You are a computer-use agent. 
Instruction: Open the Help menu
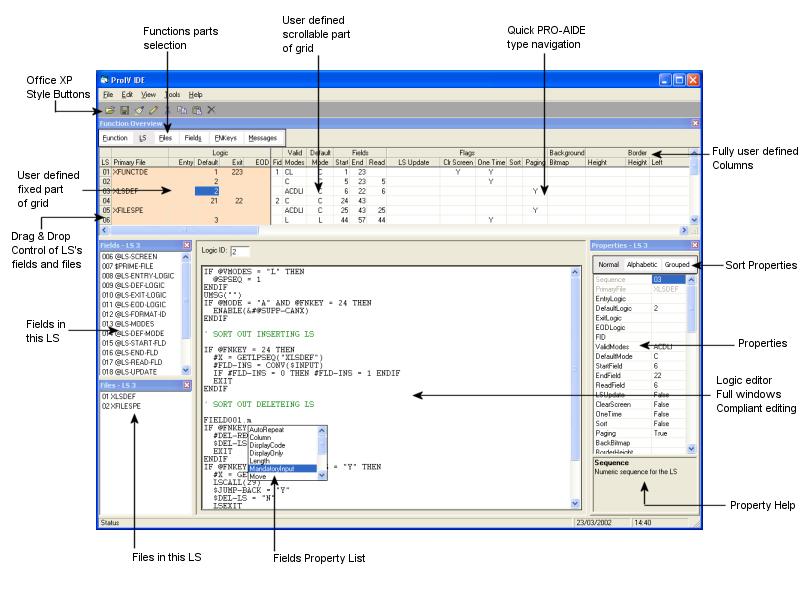(x=195, y=95)
